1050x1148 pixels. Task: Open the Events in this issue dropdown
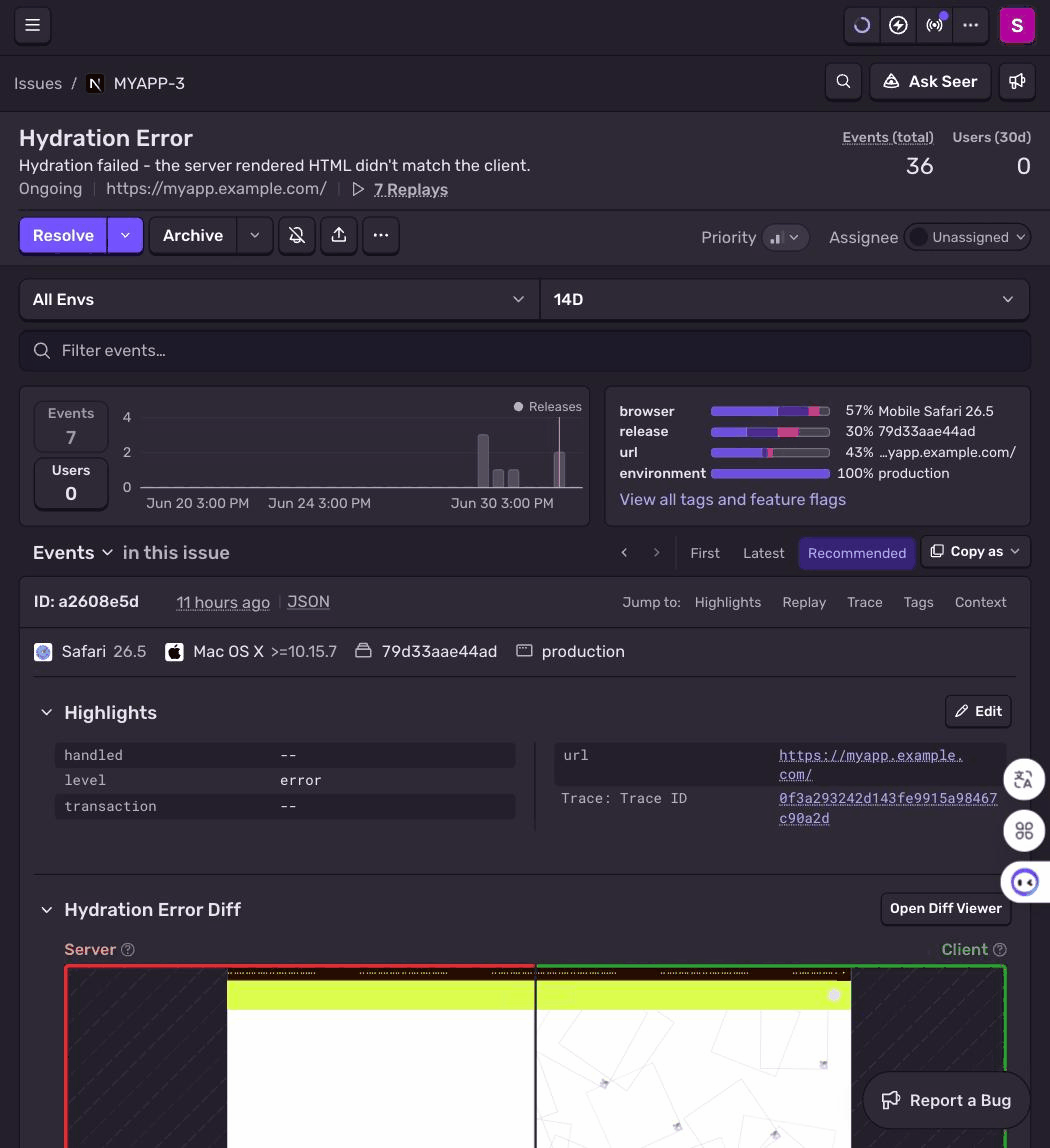tap(73, 553)
